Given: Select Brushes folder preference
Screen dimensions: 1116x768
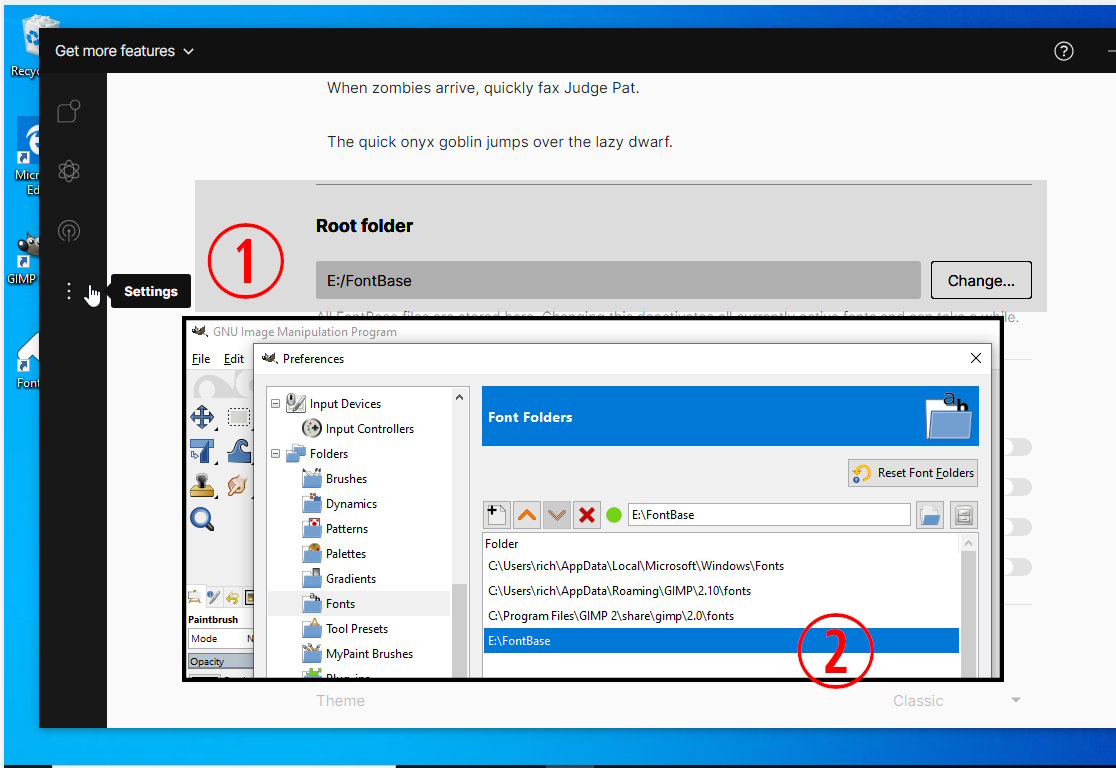Looking at the screenshot, I should (347, 478).
